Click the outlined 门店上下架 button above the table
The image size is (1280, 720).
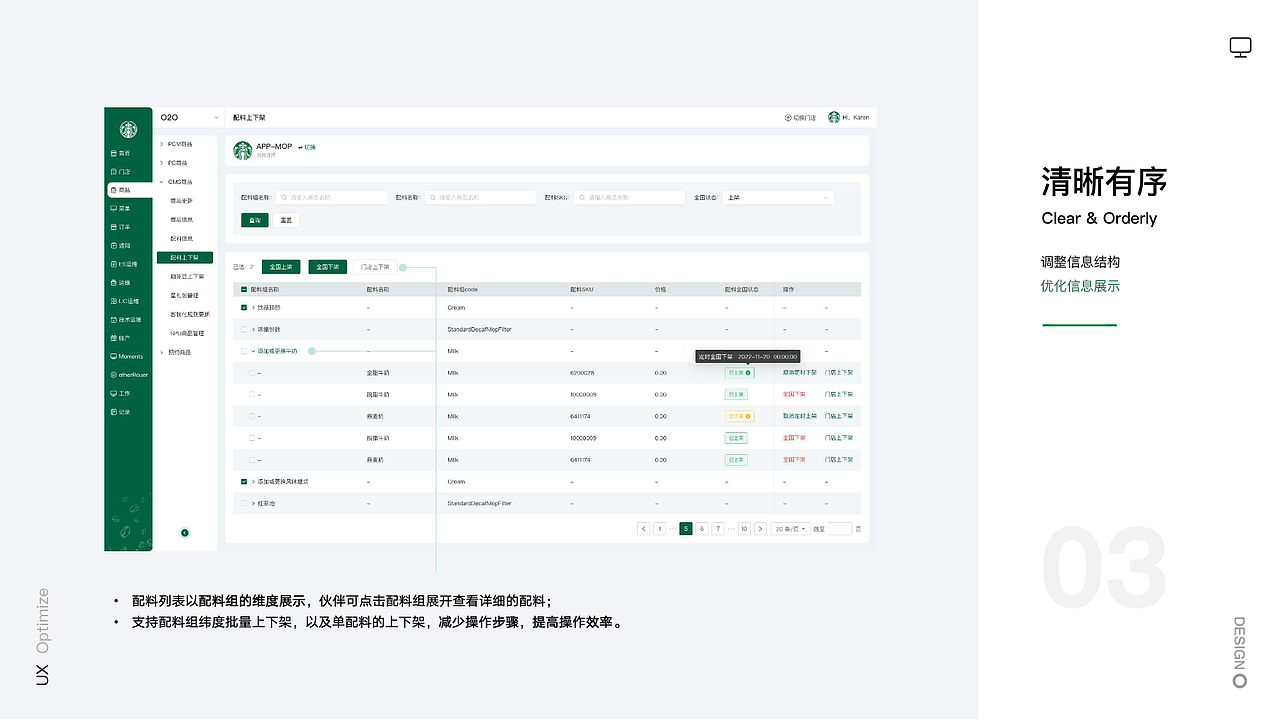(375, 267)
